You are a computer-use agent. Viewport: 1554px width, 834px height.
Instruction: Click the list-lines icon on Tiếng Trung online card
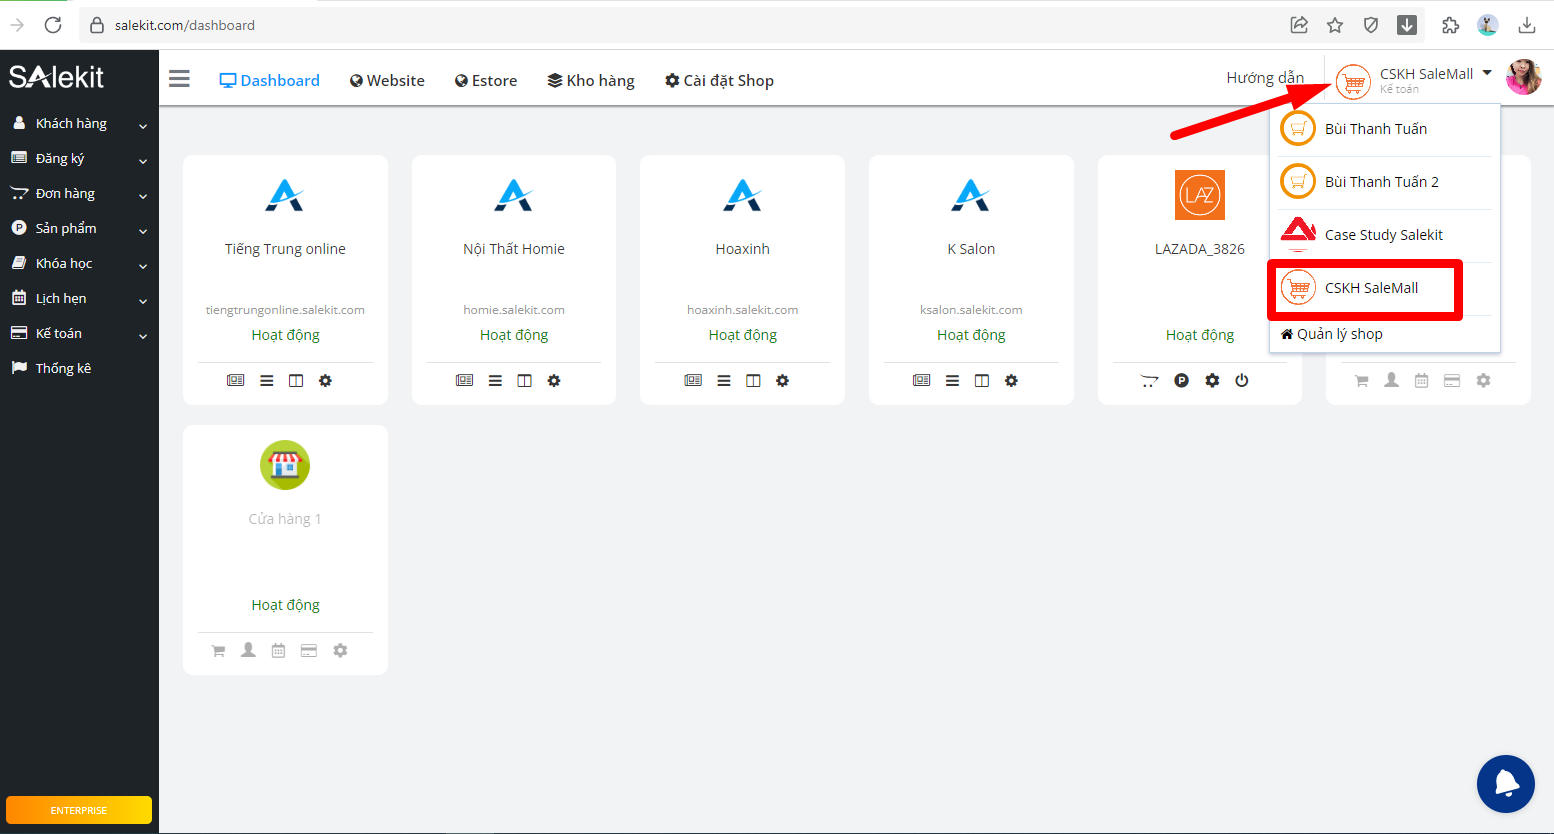(267, 380)
